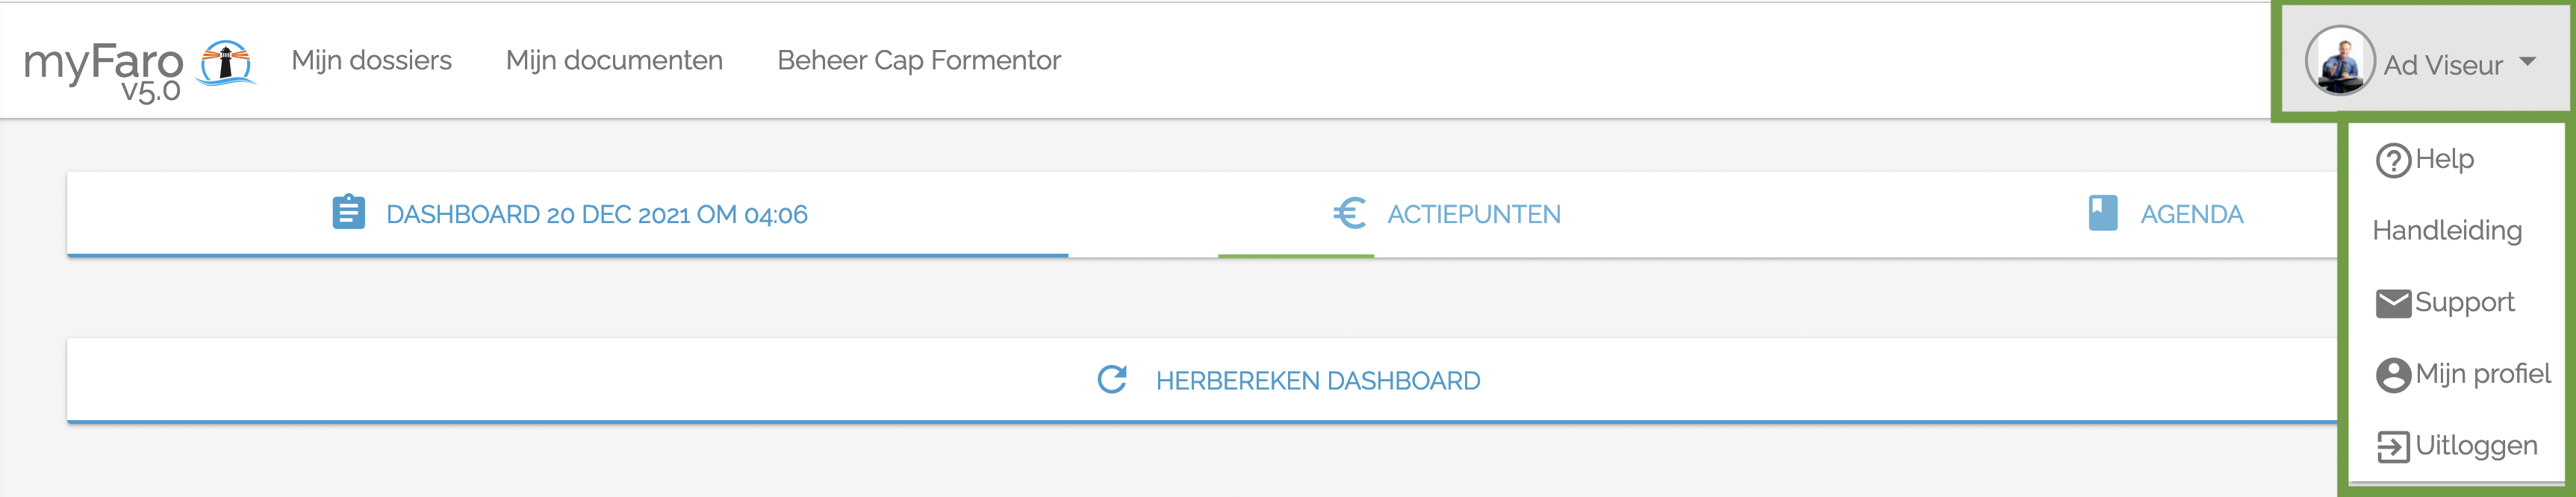Go to Mijn documenten

point(614,60)
